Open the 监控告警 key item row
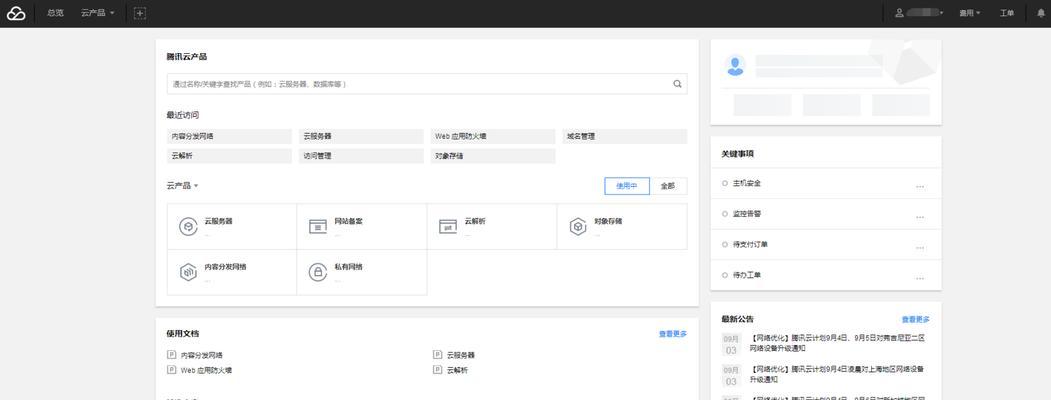Screen dimensions: 1051x400 pyautogui.click(x=826, y=214)
